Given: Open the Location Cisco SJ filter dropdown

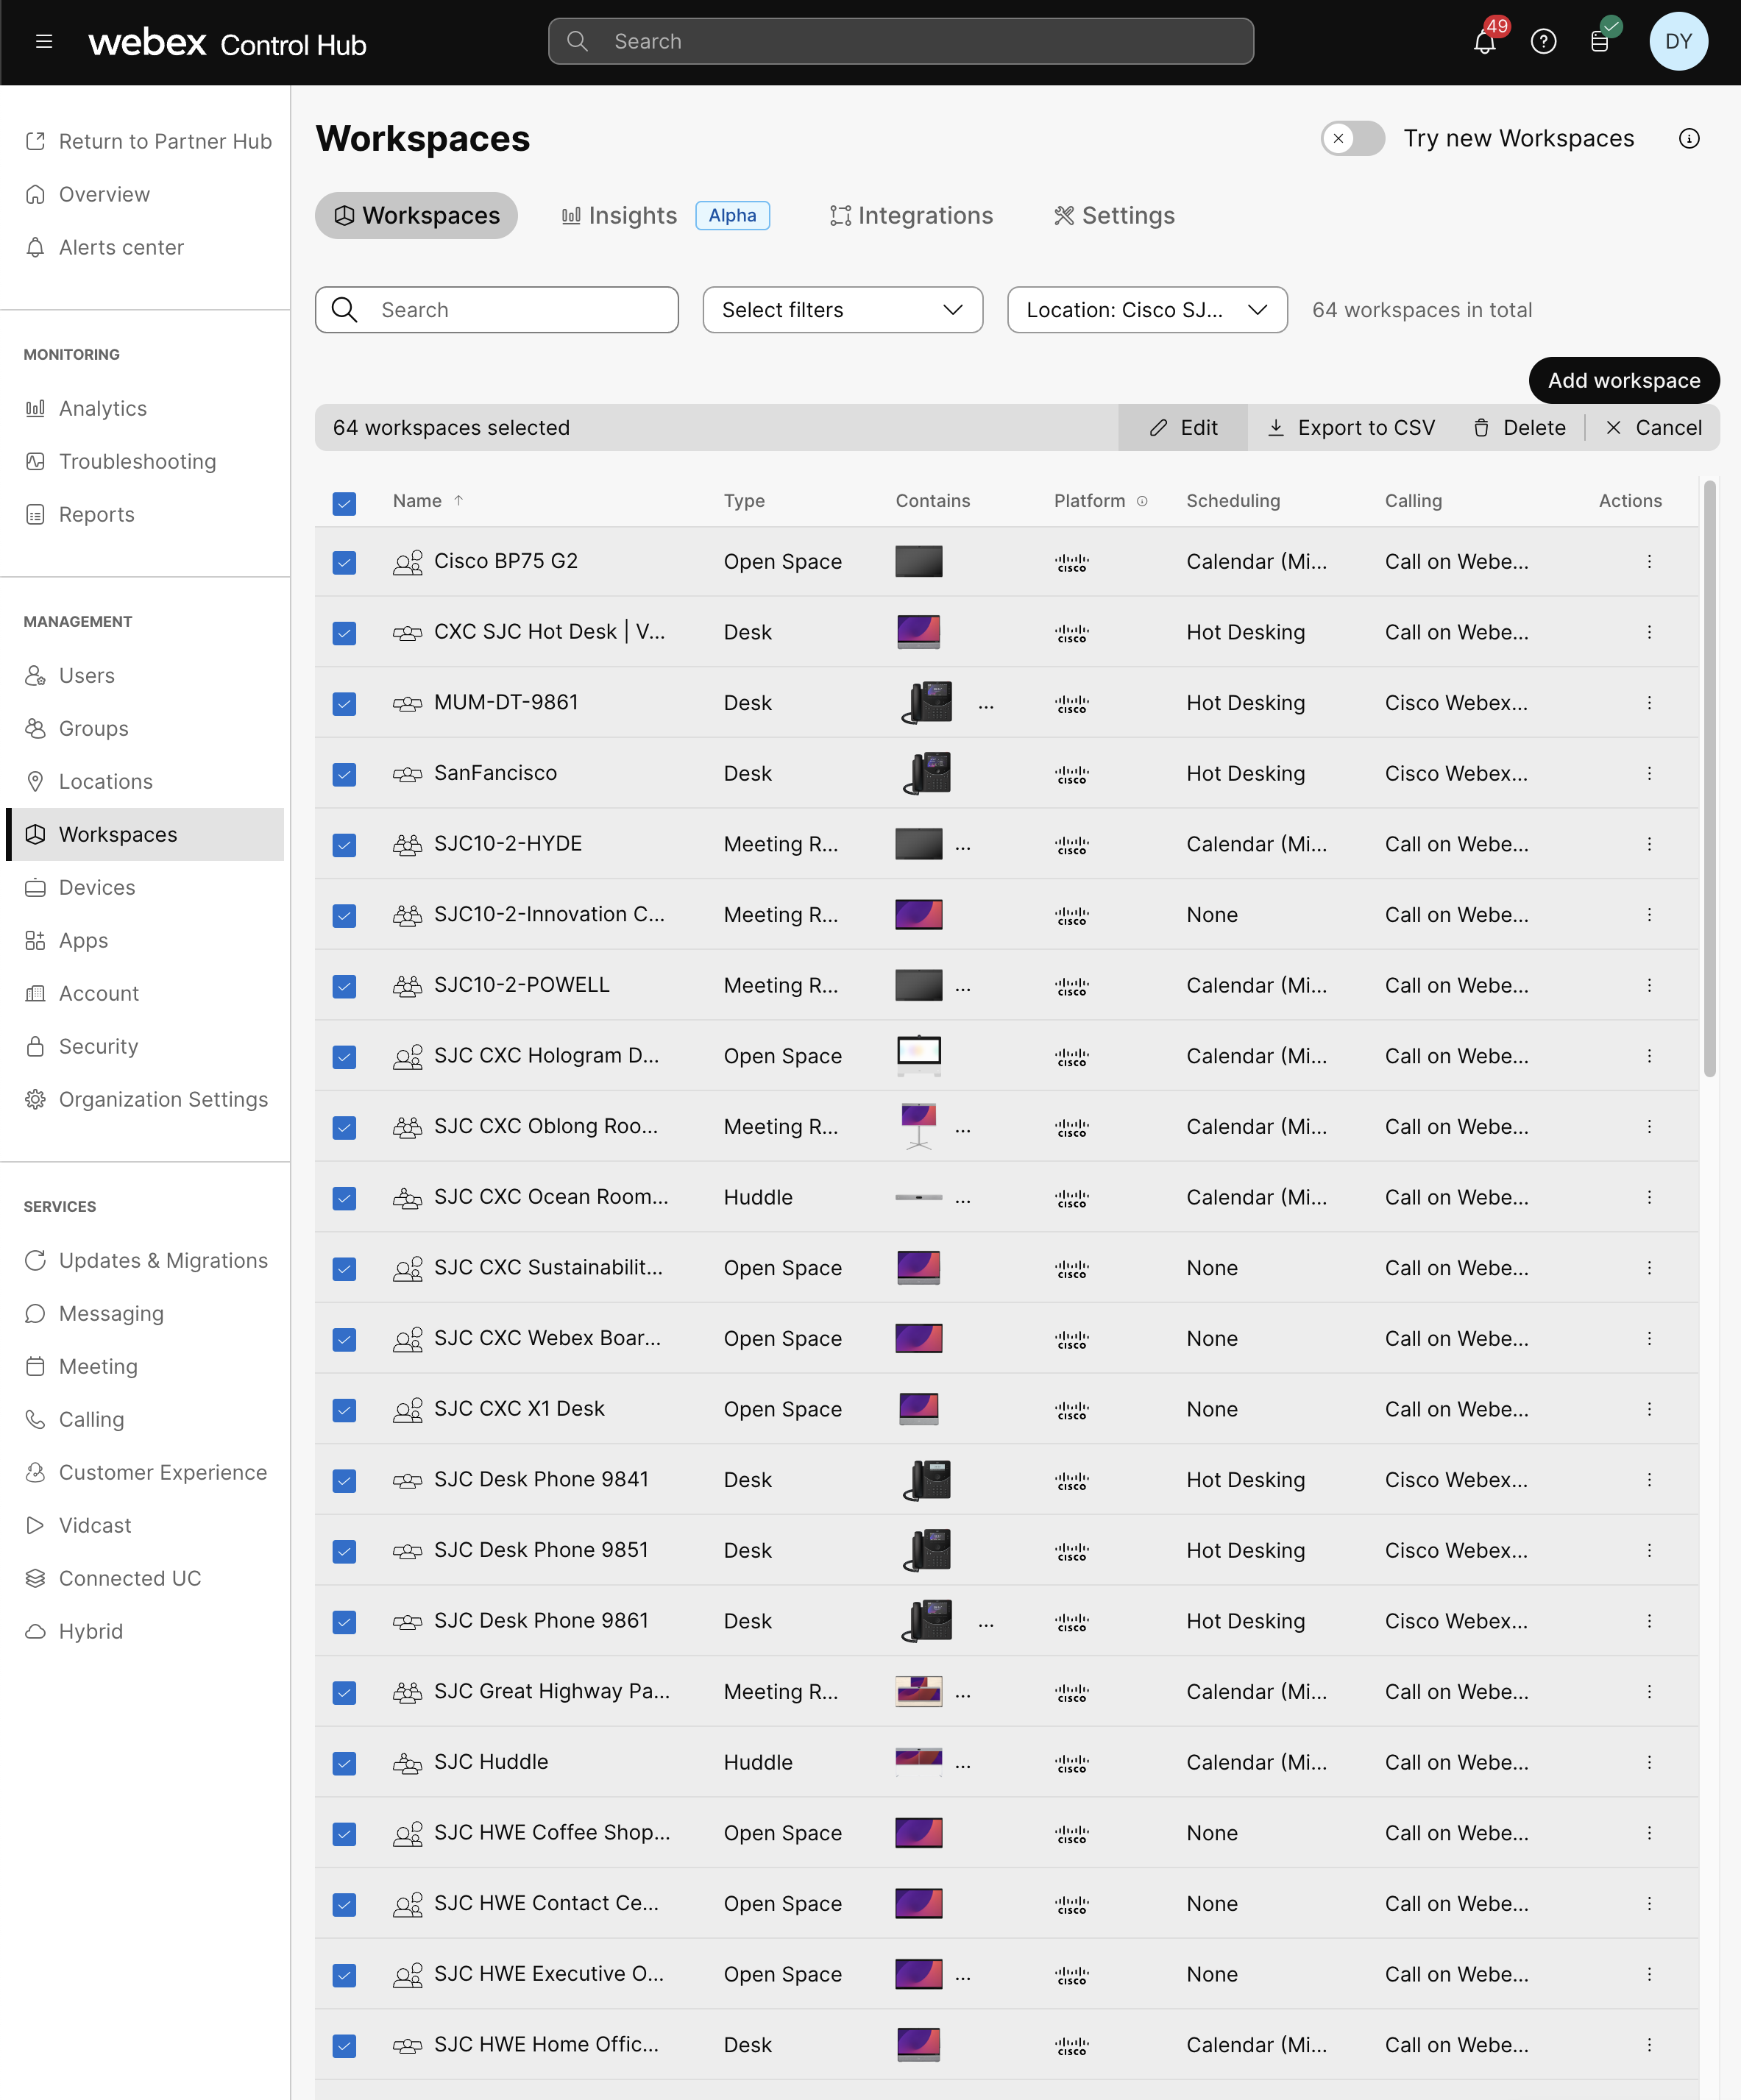Looking at the screenshot, I should click(x=1147, y=310).
